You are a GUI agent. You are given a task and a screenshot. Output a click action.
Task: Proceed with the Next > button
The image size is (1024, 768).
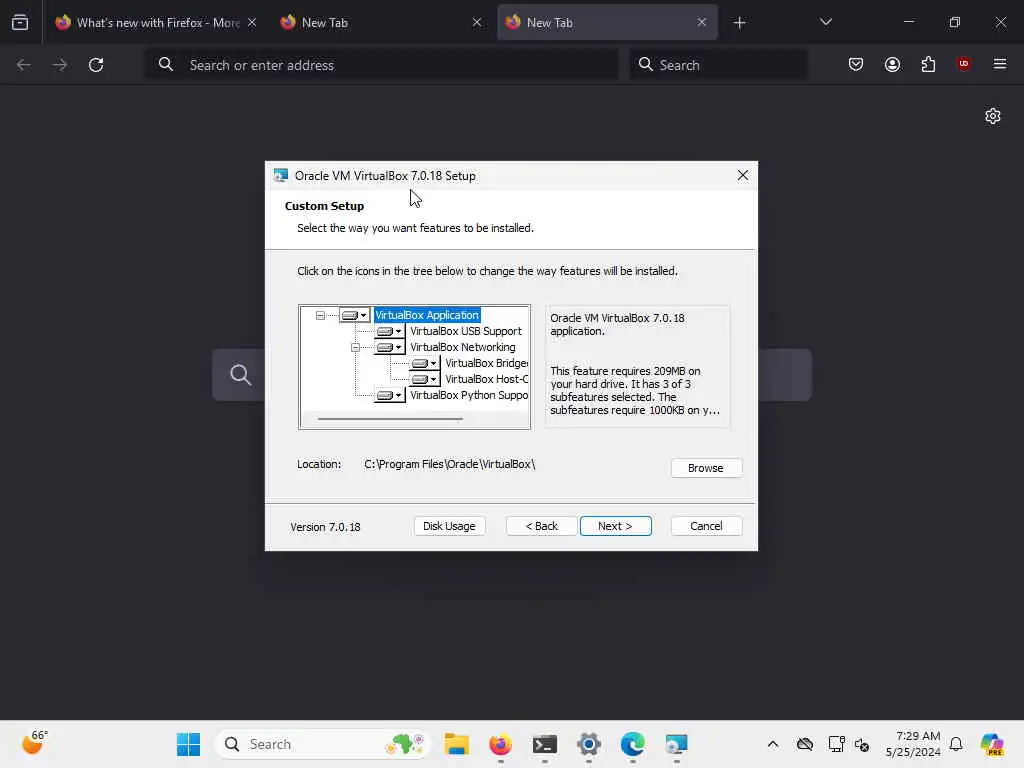pyautogui.click(x=615, y=526)
